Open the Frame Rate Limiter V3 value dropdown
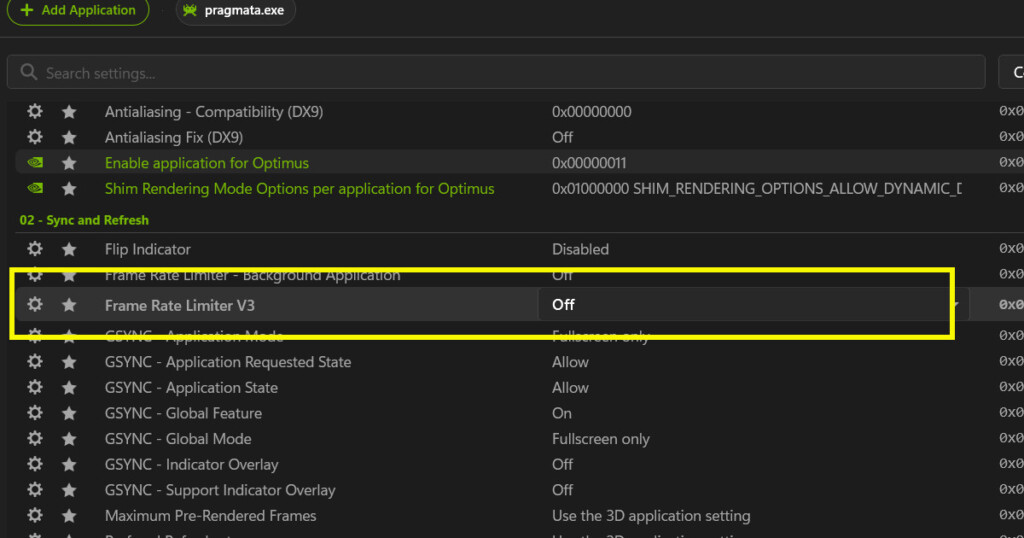 753,304
